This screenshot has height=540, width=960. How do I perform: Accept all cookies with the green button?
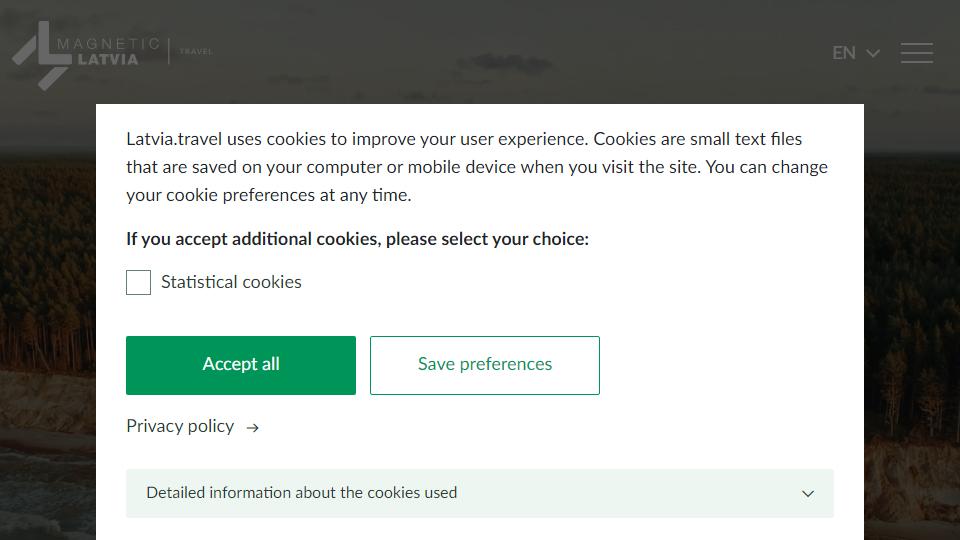click(x=241, y=365)
